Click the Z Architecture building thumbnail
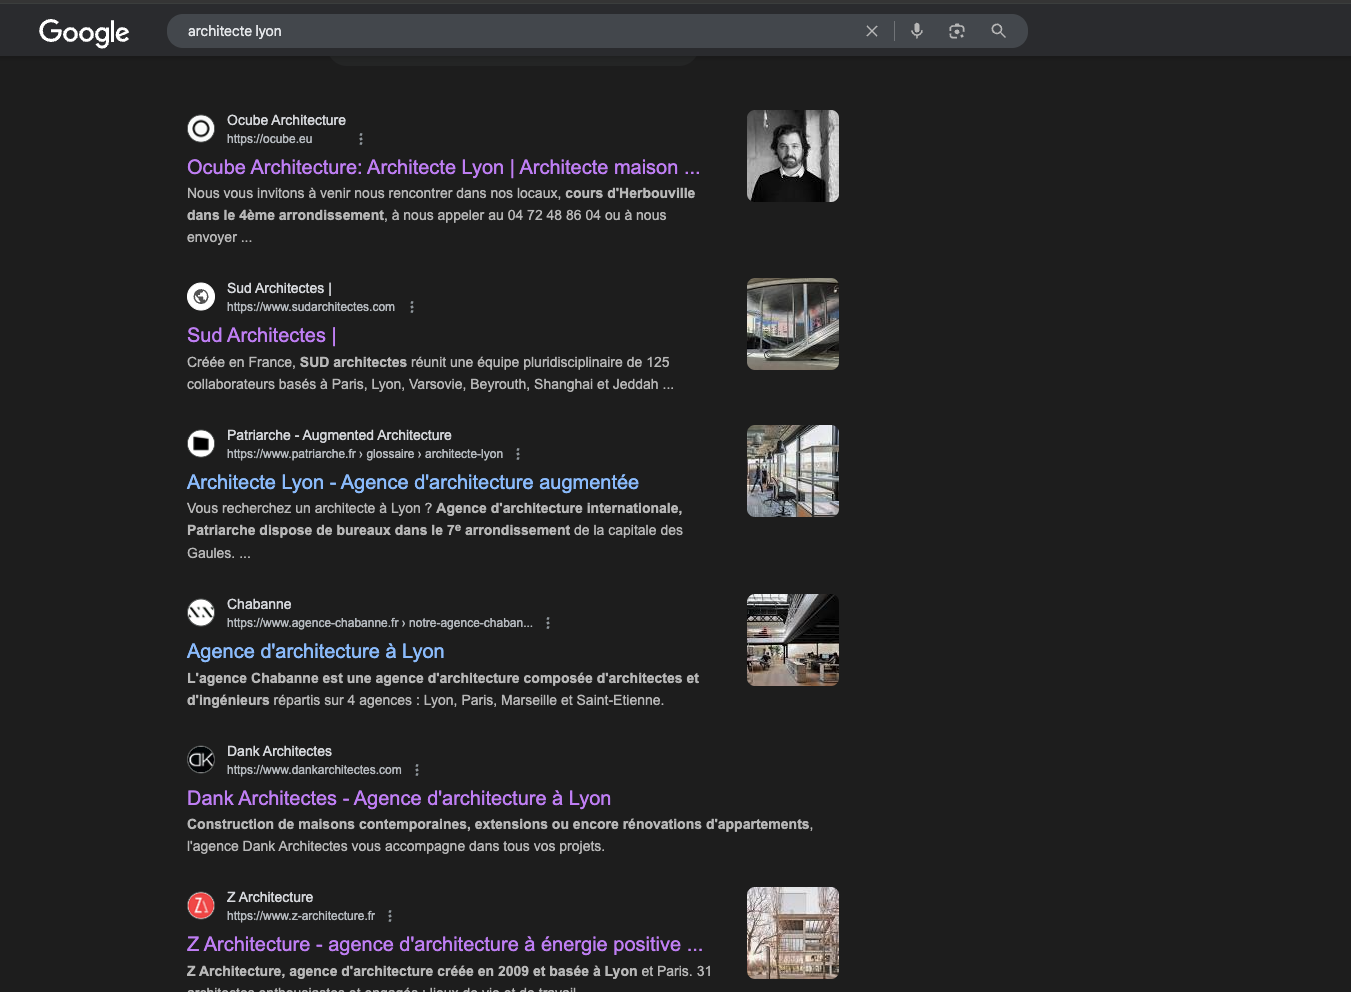Image resolution: width=1351 pixels, height=992 pixels. tap(793, 933)
